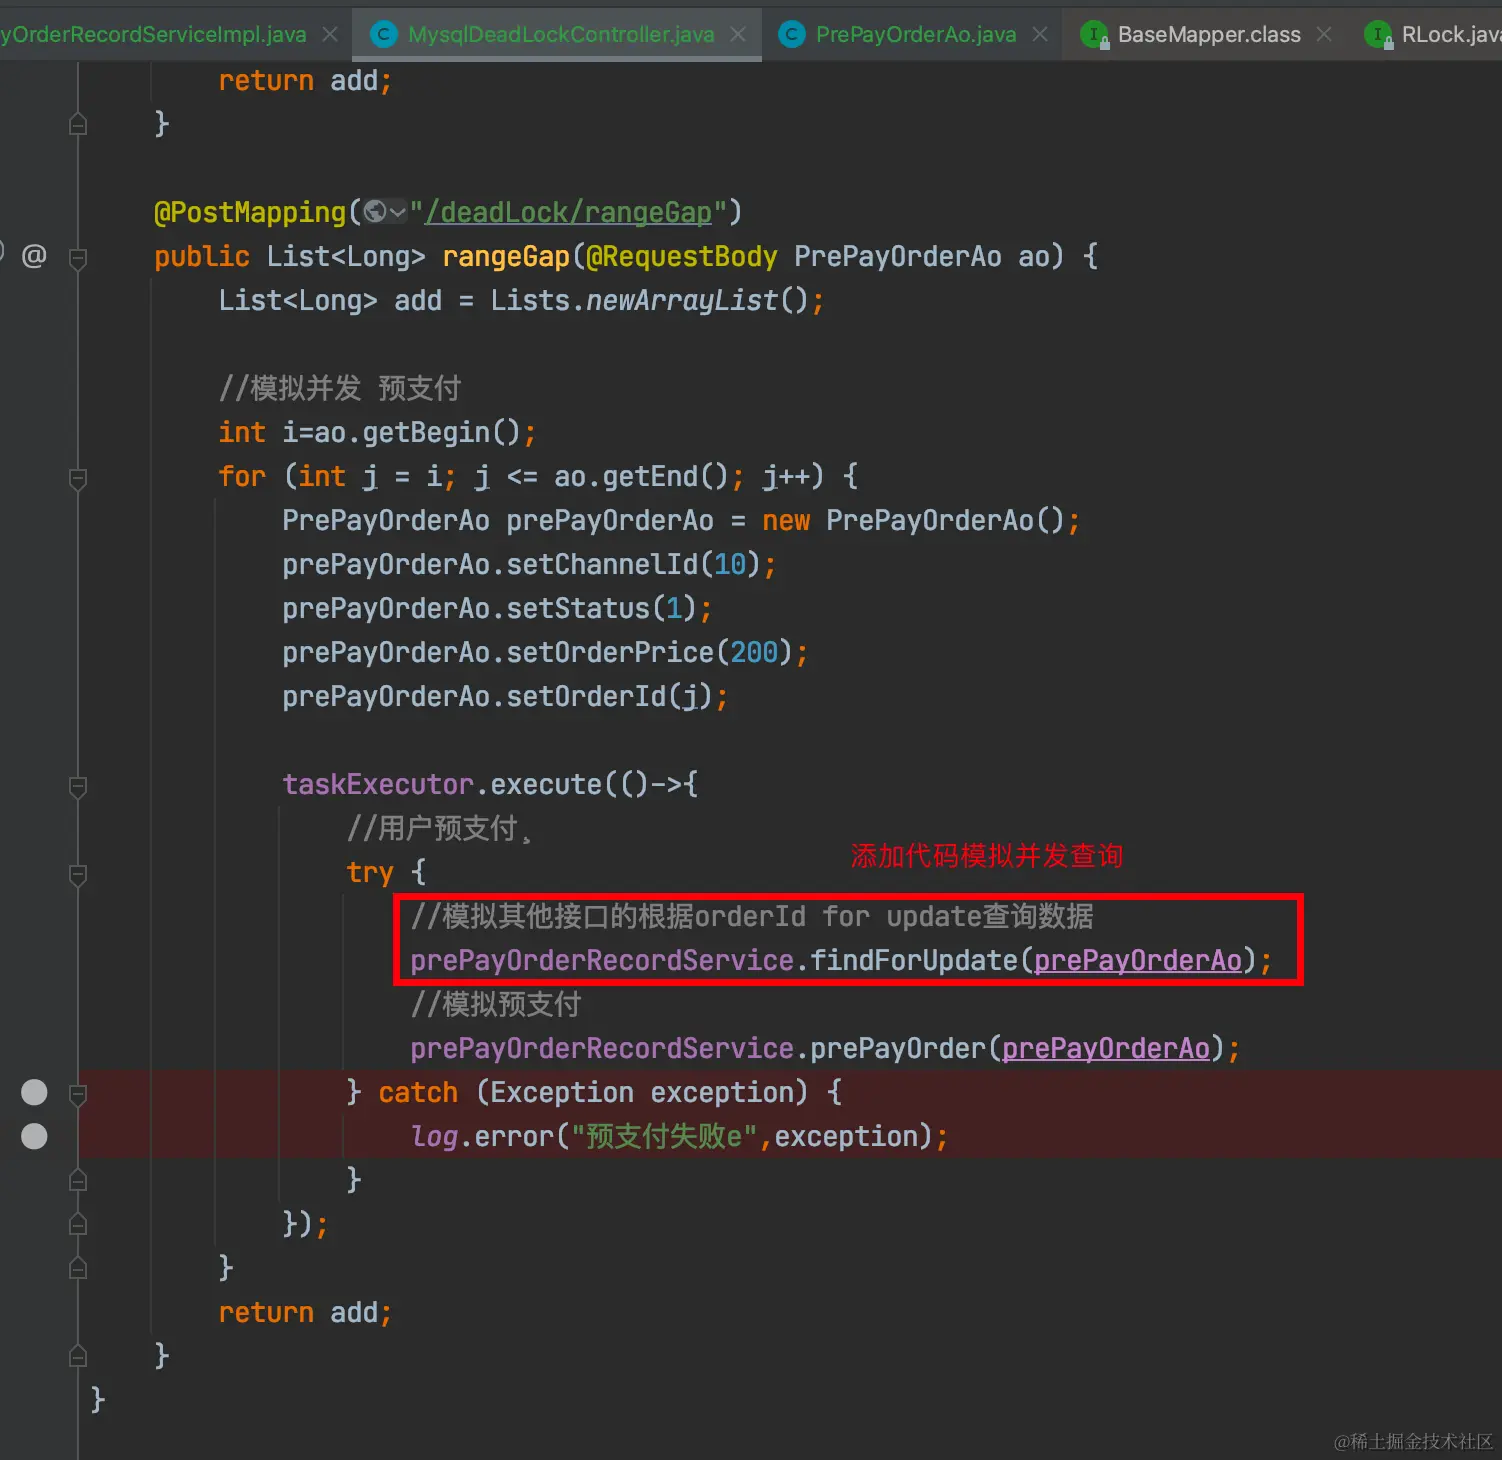Click the class icon on MysqlDeadLockController tab
Screen dimensions: 1502x1460
coord(383,35)
